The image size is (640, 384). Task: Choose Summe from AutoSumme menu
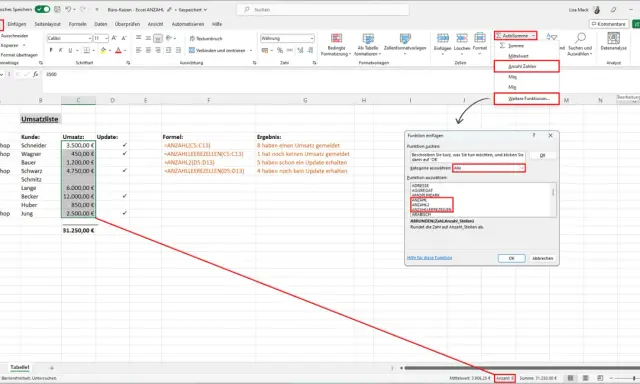pos(527,46)
